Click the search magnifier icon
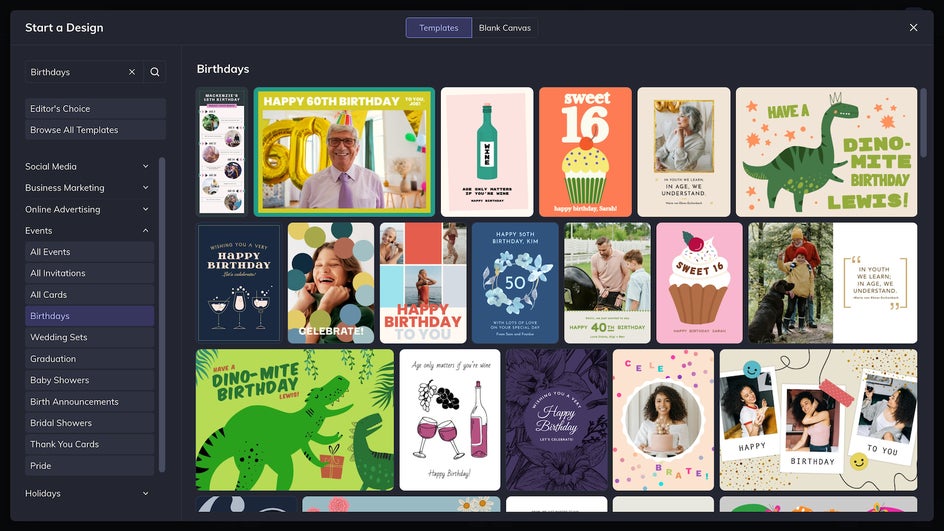Viewport: 944px width, 531px height. coord(155,72)
